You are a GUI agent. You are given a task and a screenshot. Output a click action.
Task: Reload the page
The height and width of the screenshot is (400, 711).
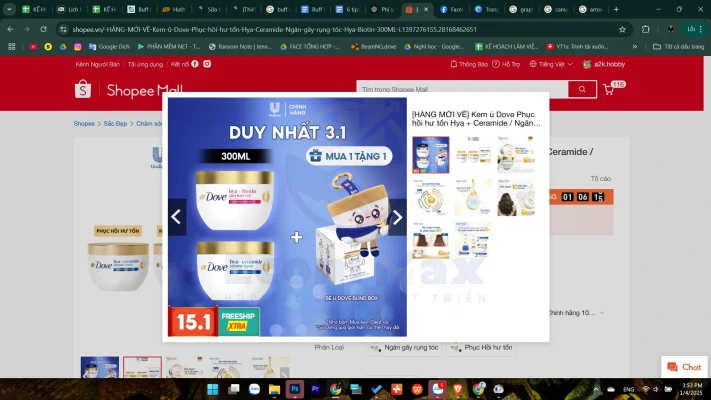click(44, 29)
